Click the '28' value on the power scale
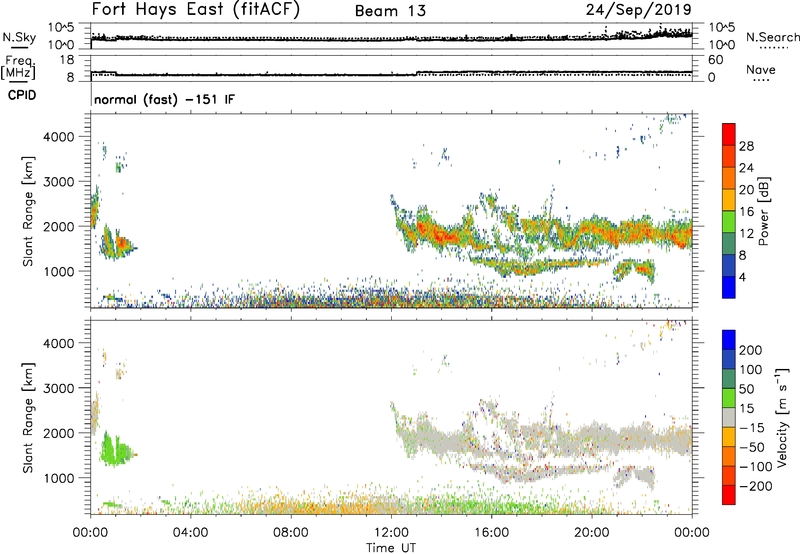The height and width of the screenshot is (554, 800). pos(746,146)
